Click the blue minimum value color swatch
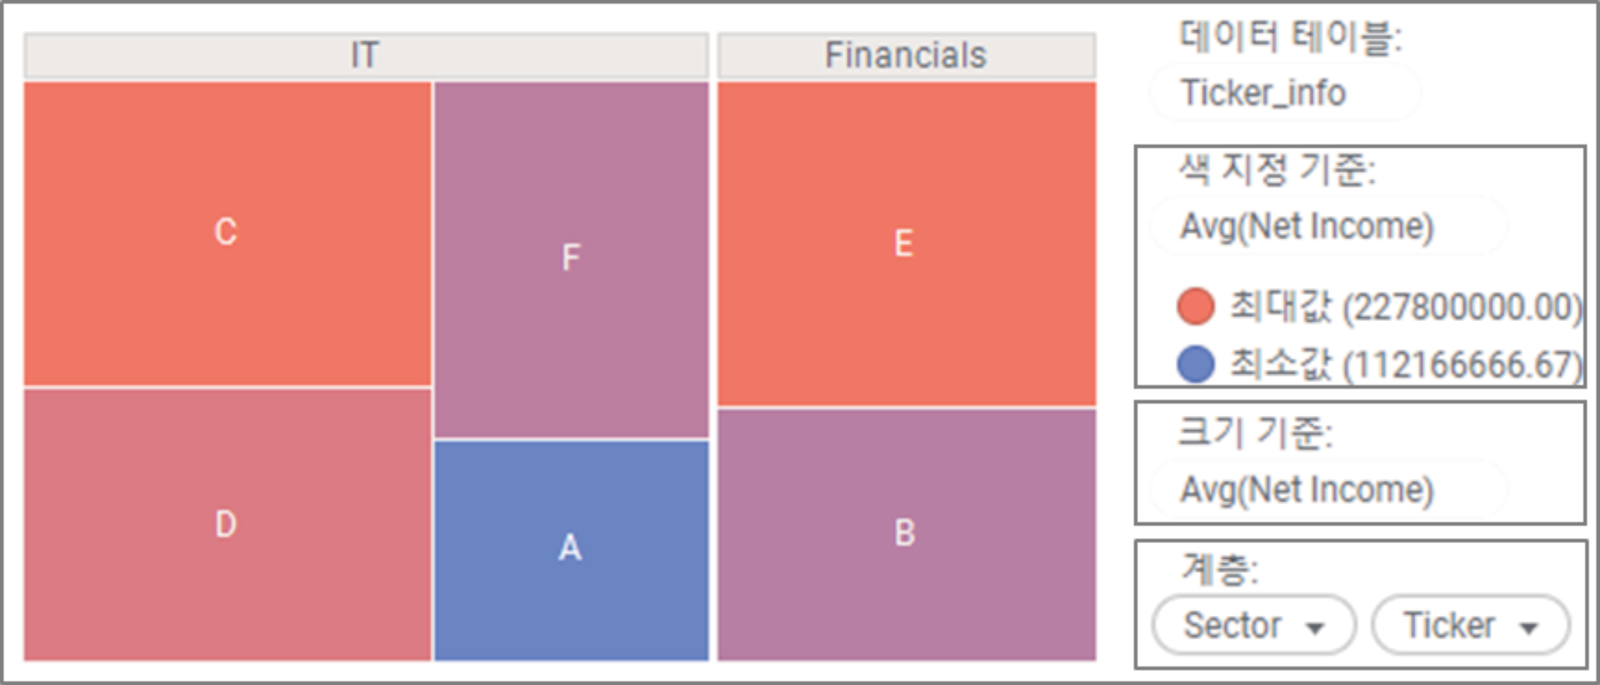 [1196, 364]
